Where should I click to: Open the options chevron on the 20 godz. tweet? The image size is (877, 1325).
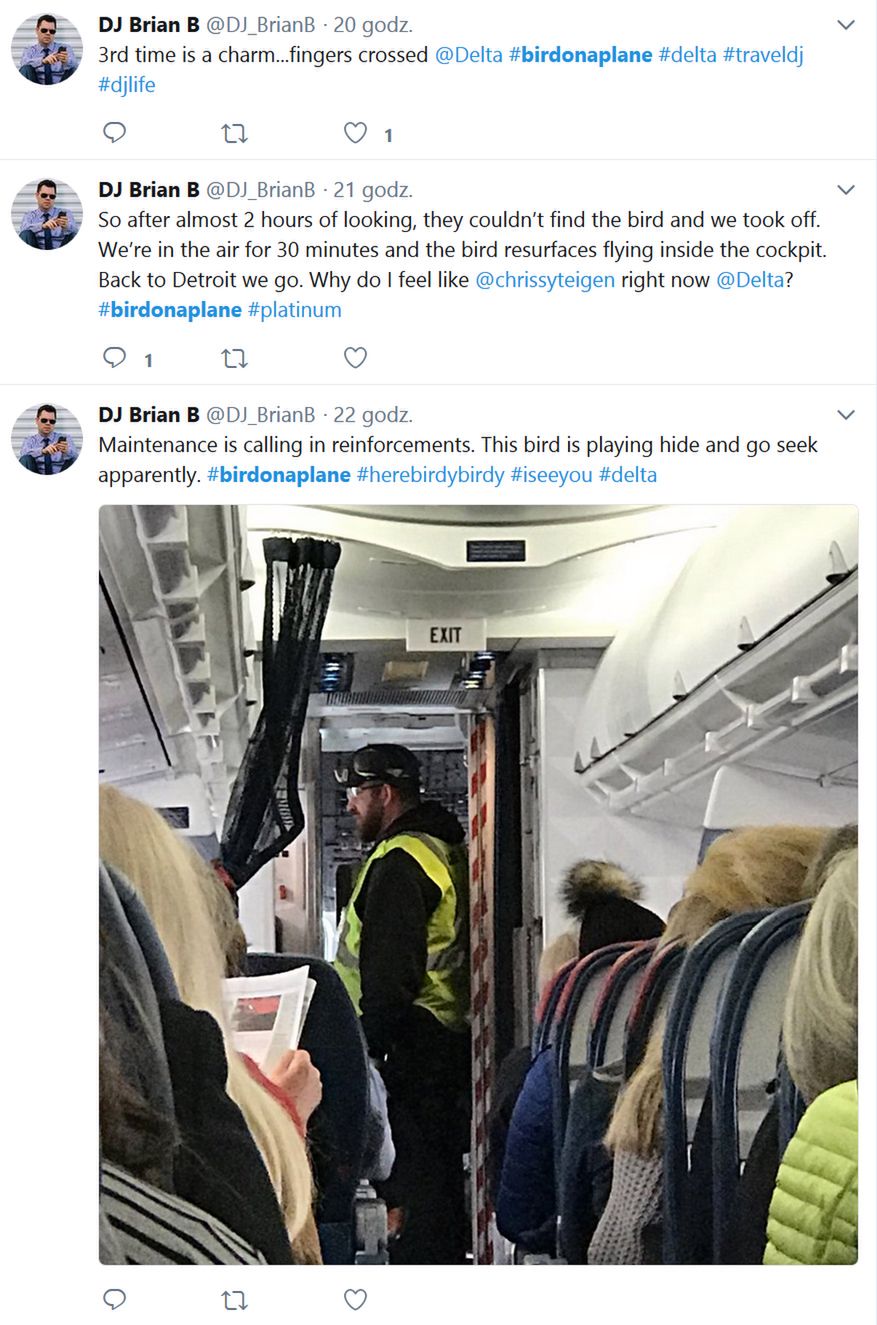[x=846, y=25]
